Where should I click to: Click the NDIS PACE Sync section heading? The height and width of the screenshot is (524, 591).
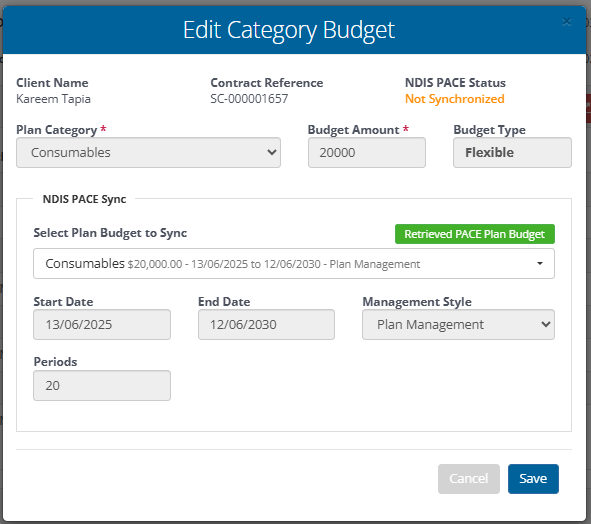pos(84,199)
